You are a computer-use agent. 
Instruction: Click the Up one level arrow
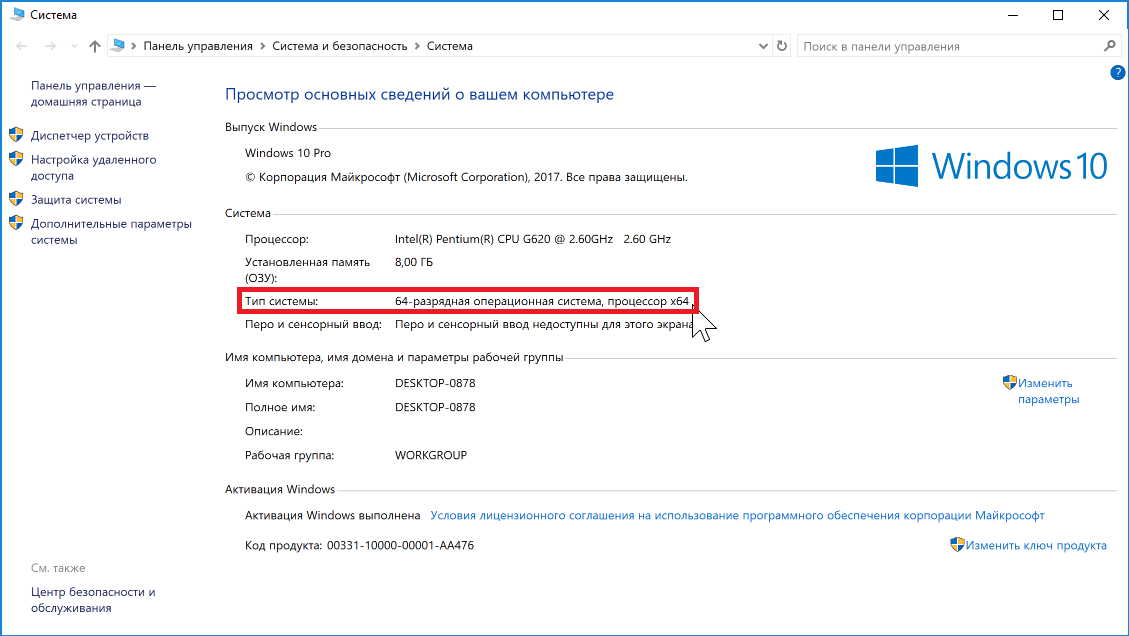[x=95, y=46]
